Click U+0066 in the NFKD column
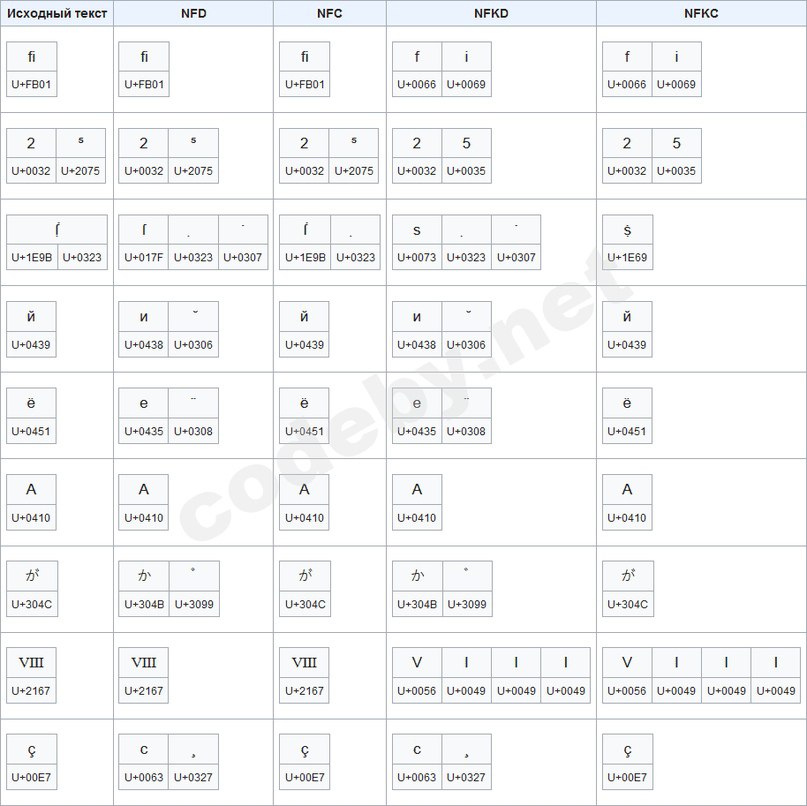Image resolution: width=807 pixels, height=806 pixels. point(416,84)
